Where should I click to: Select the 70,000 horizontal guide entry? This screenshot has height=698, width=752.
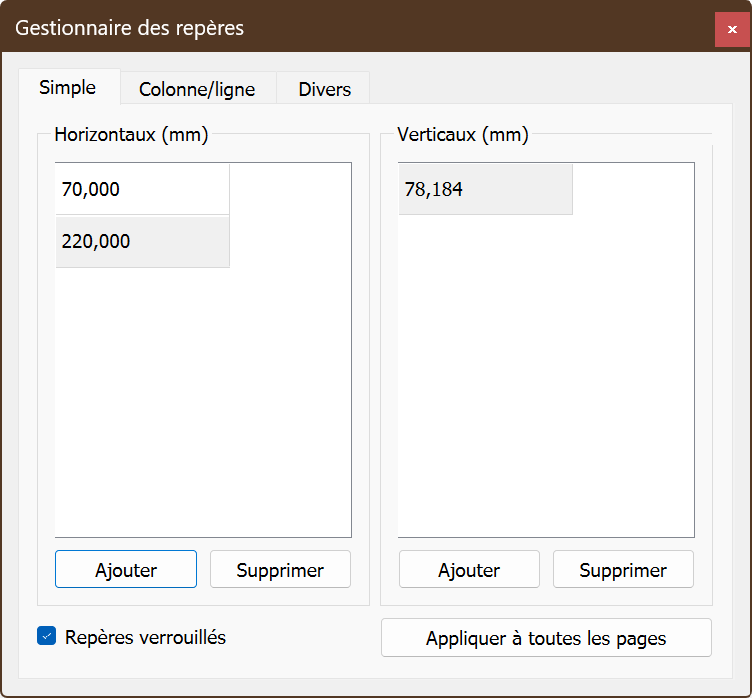tap(142, 189)
